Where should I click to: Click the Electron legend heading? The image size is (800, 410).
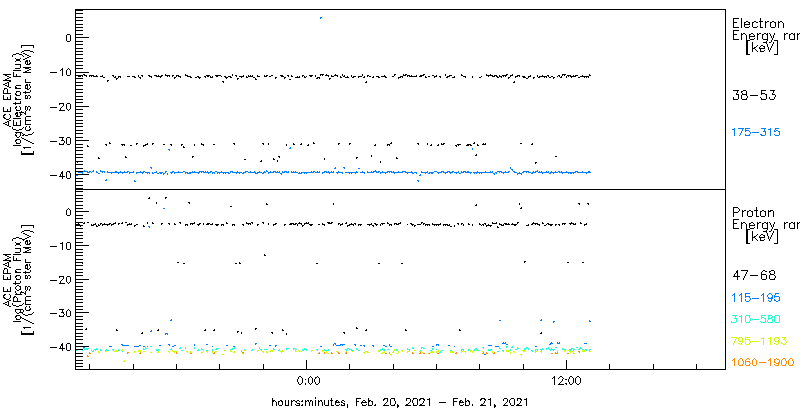[758, 23]
